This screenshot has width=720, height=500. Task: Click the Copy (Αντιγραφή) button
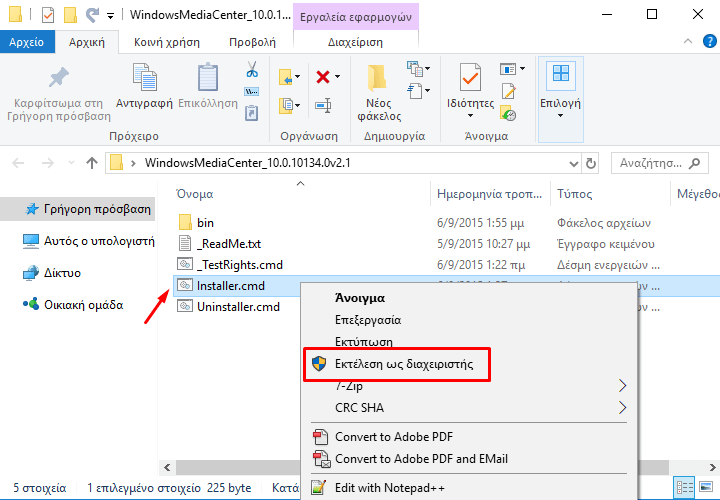pos(144,87)
